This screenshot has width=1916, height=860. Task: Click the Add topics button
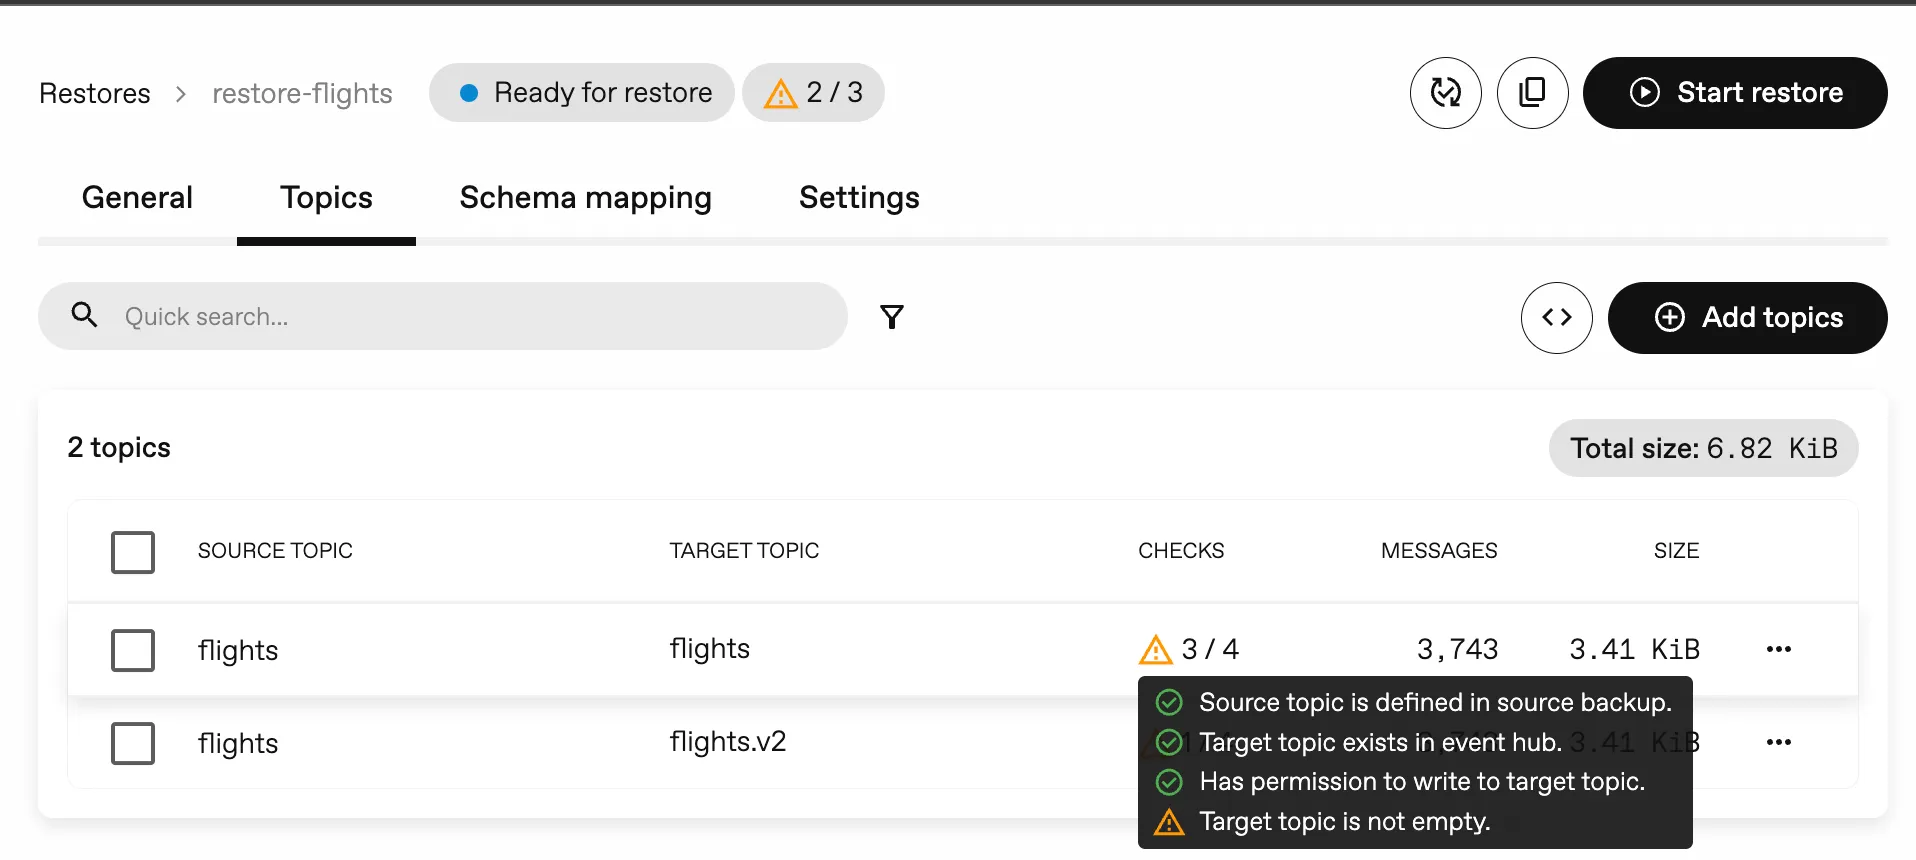[1747, 318]
